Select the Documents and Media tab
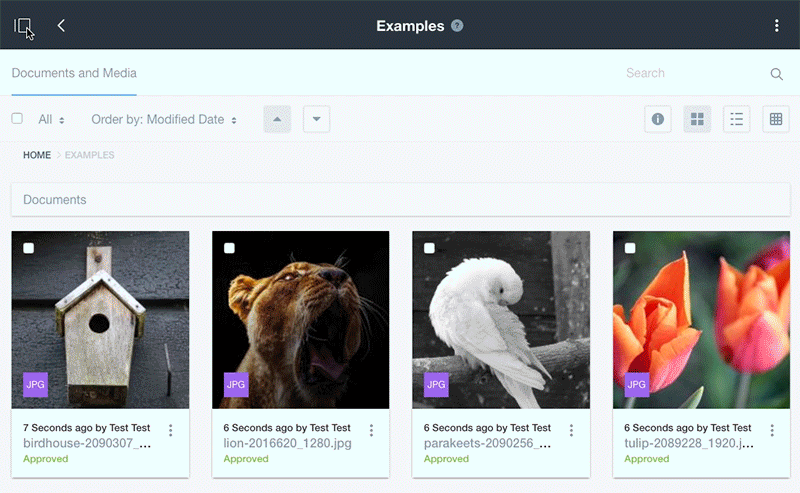Viewport: 800px width, 493px height. [x=74, y=73]
